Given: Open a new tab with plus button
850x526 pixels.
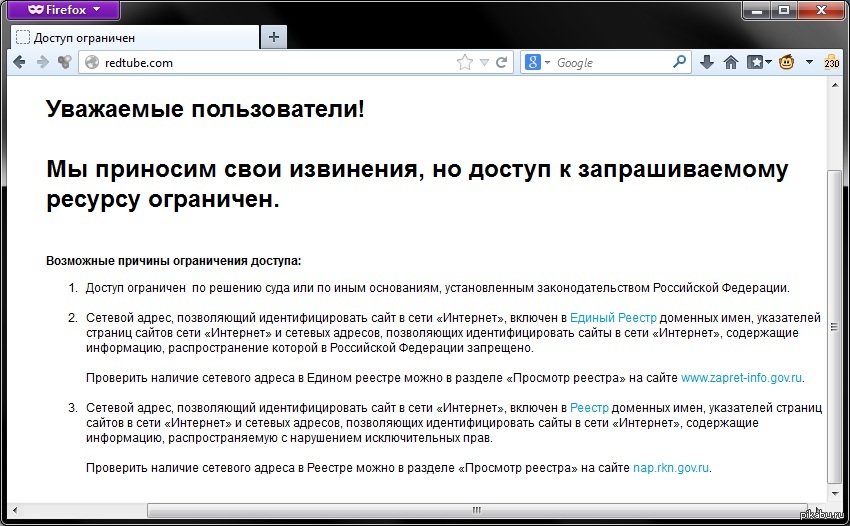Looking at the screenshot, I should (x=273, y=37).
